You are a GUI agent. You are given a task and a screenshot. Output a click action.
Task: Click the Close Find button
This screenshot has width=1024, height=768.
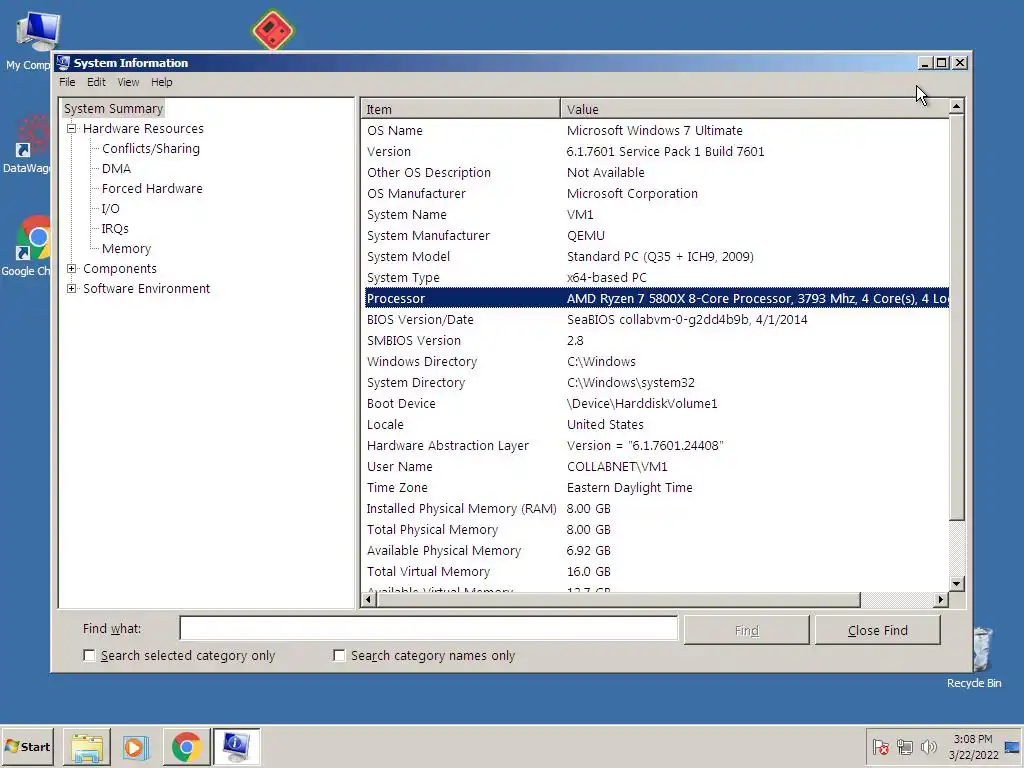[878, 630]
